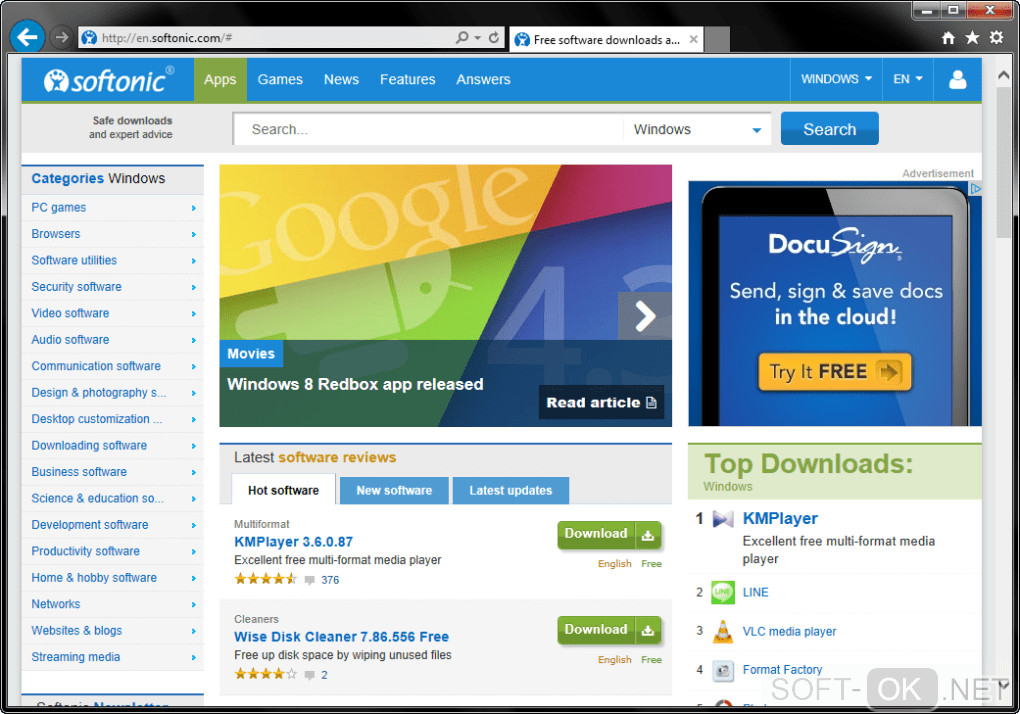The width and height of the screenshot is (1020, 714).
Task: Click the user account profile icon
Action: click(x=958, y=79)
